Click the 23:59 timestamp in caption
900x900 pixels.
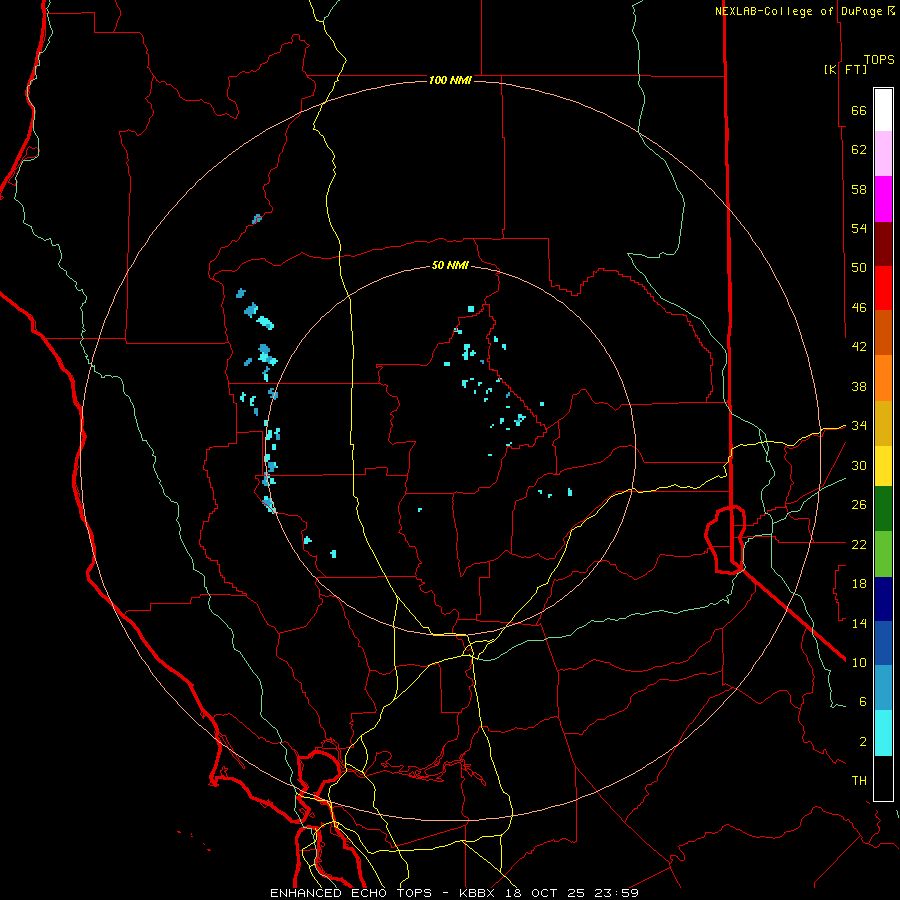pos(617,893)
